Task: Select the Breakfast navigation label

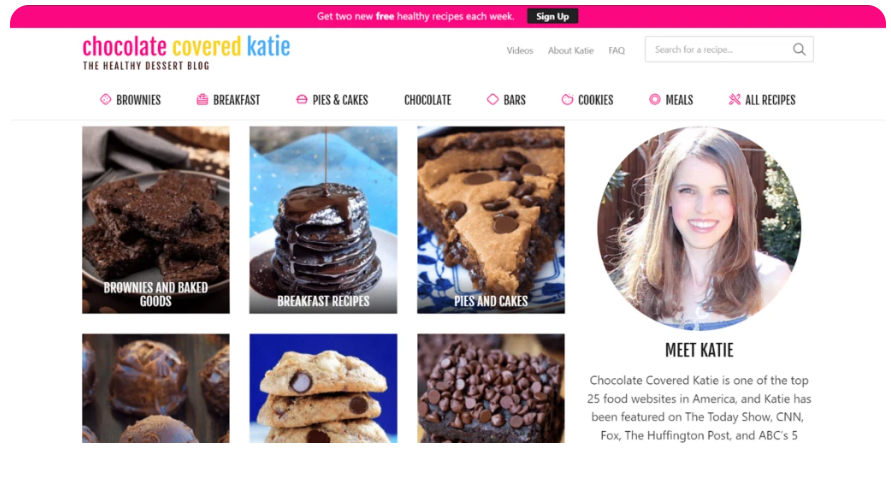Action: [x=236, y=100]
